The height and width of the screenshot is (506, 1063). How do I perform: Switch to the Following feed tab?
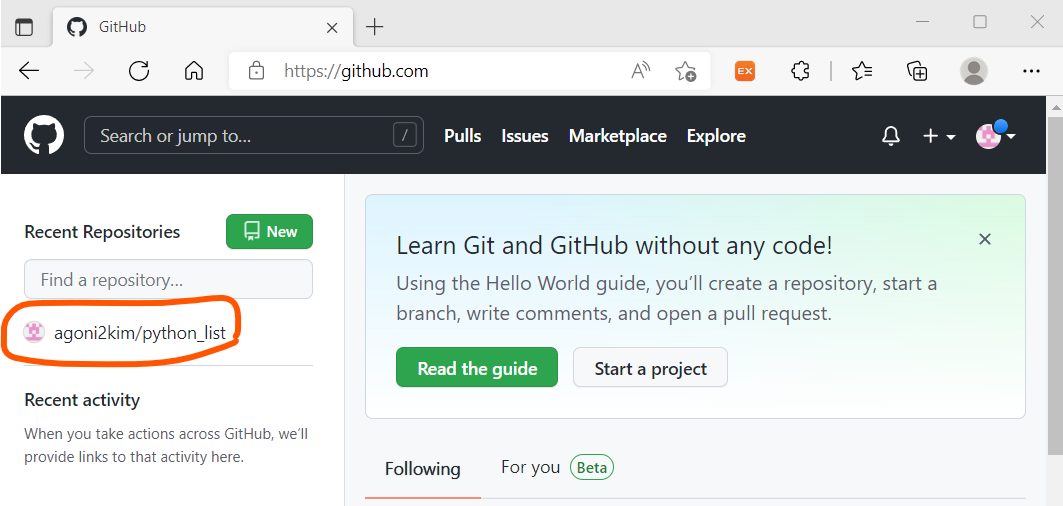pyautogui.click(x=422, y=469)
